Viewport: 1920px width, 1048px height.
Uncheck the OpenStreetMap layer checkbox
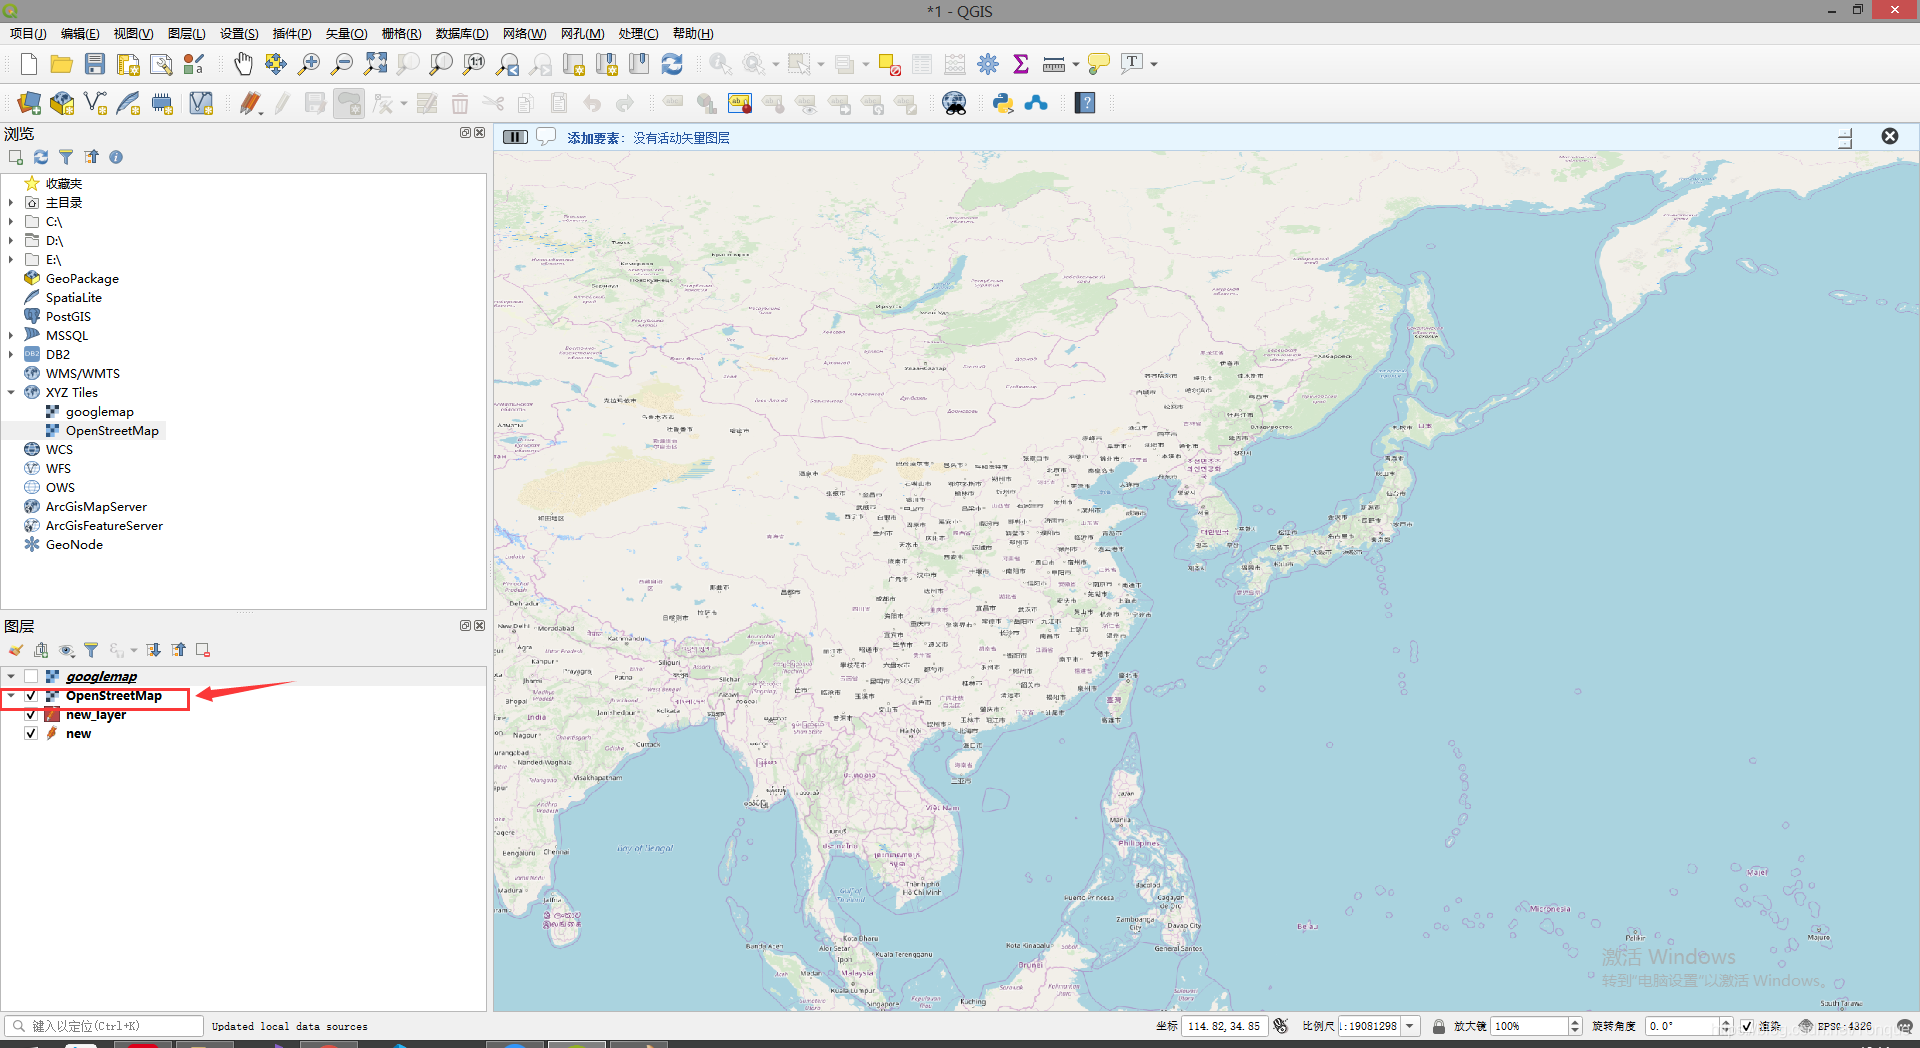click(x=31, y=696)
